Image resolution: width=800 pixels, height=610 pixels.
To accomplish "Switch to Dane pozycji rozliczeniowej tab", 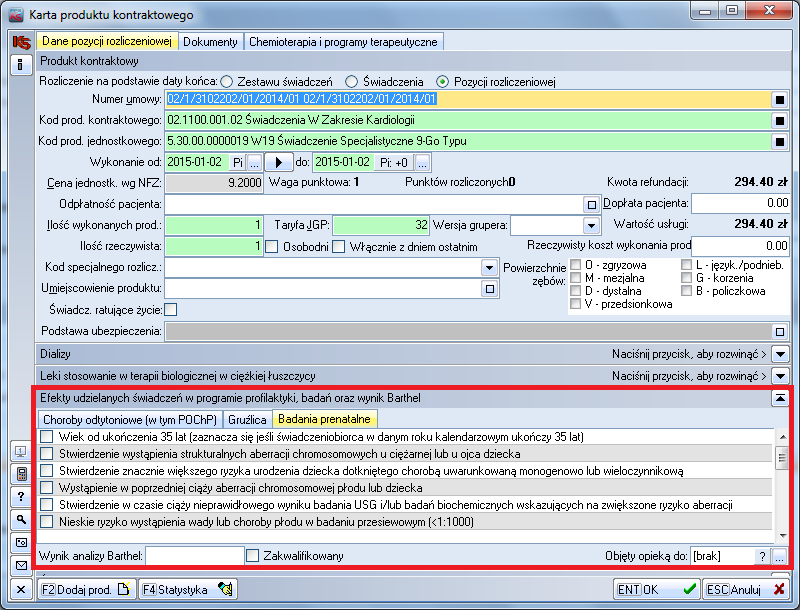I will pos(107,41).
